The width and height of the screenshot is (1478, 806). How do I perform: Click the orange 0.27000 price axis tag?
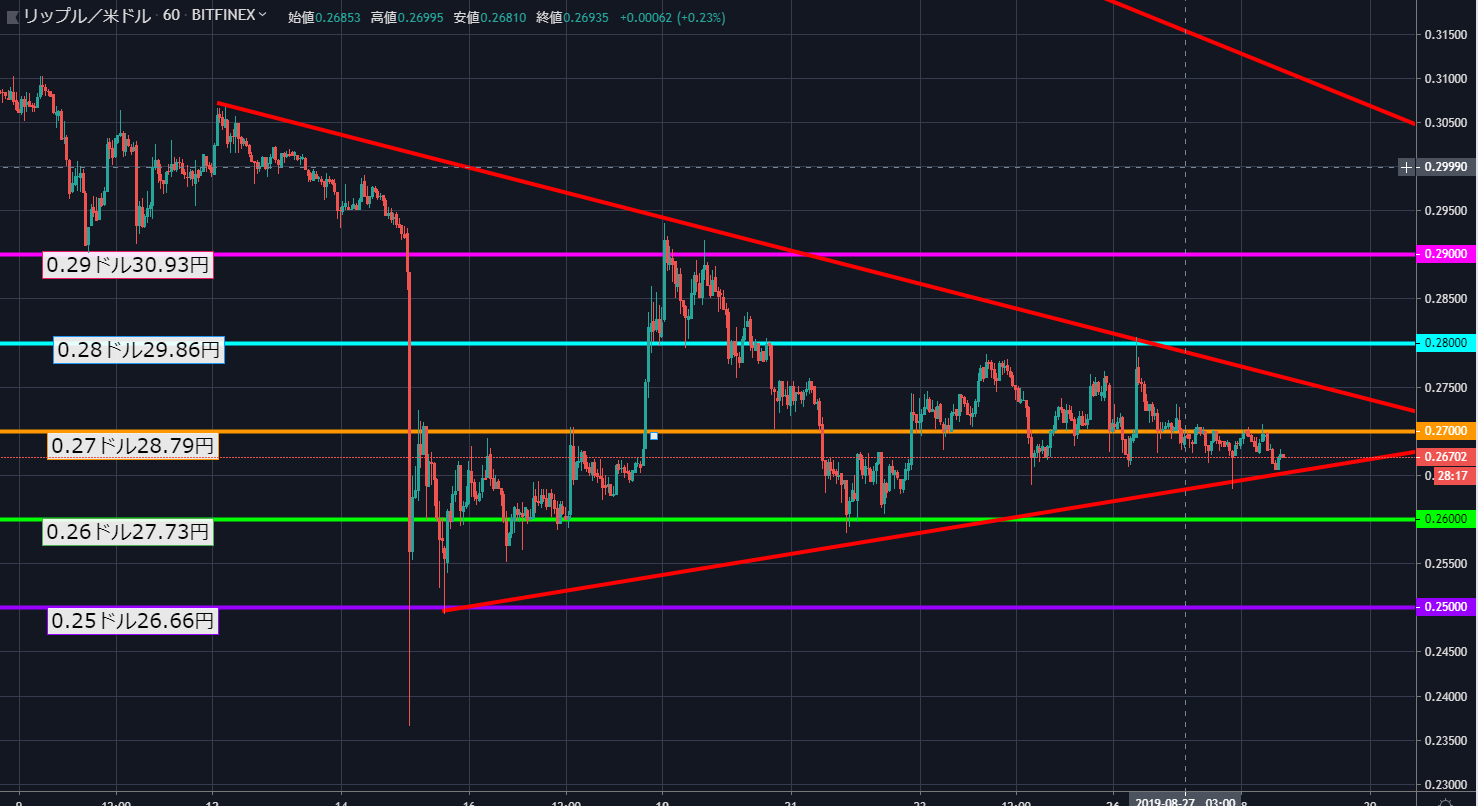1446,431
